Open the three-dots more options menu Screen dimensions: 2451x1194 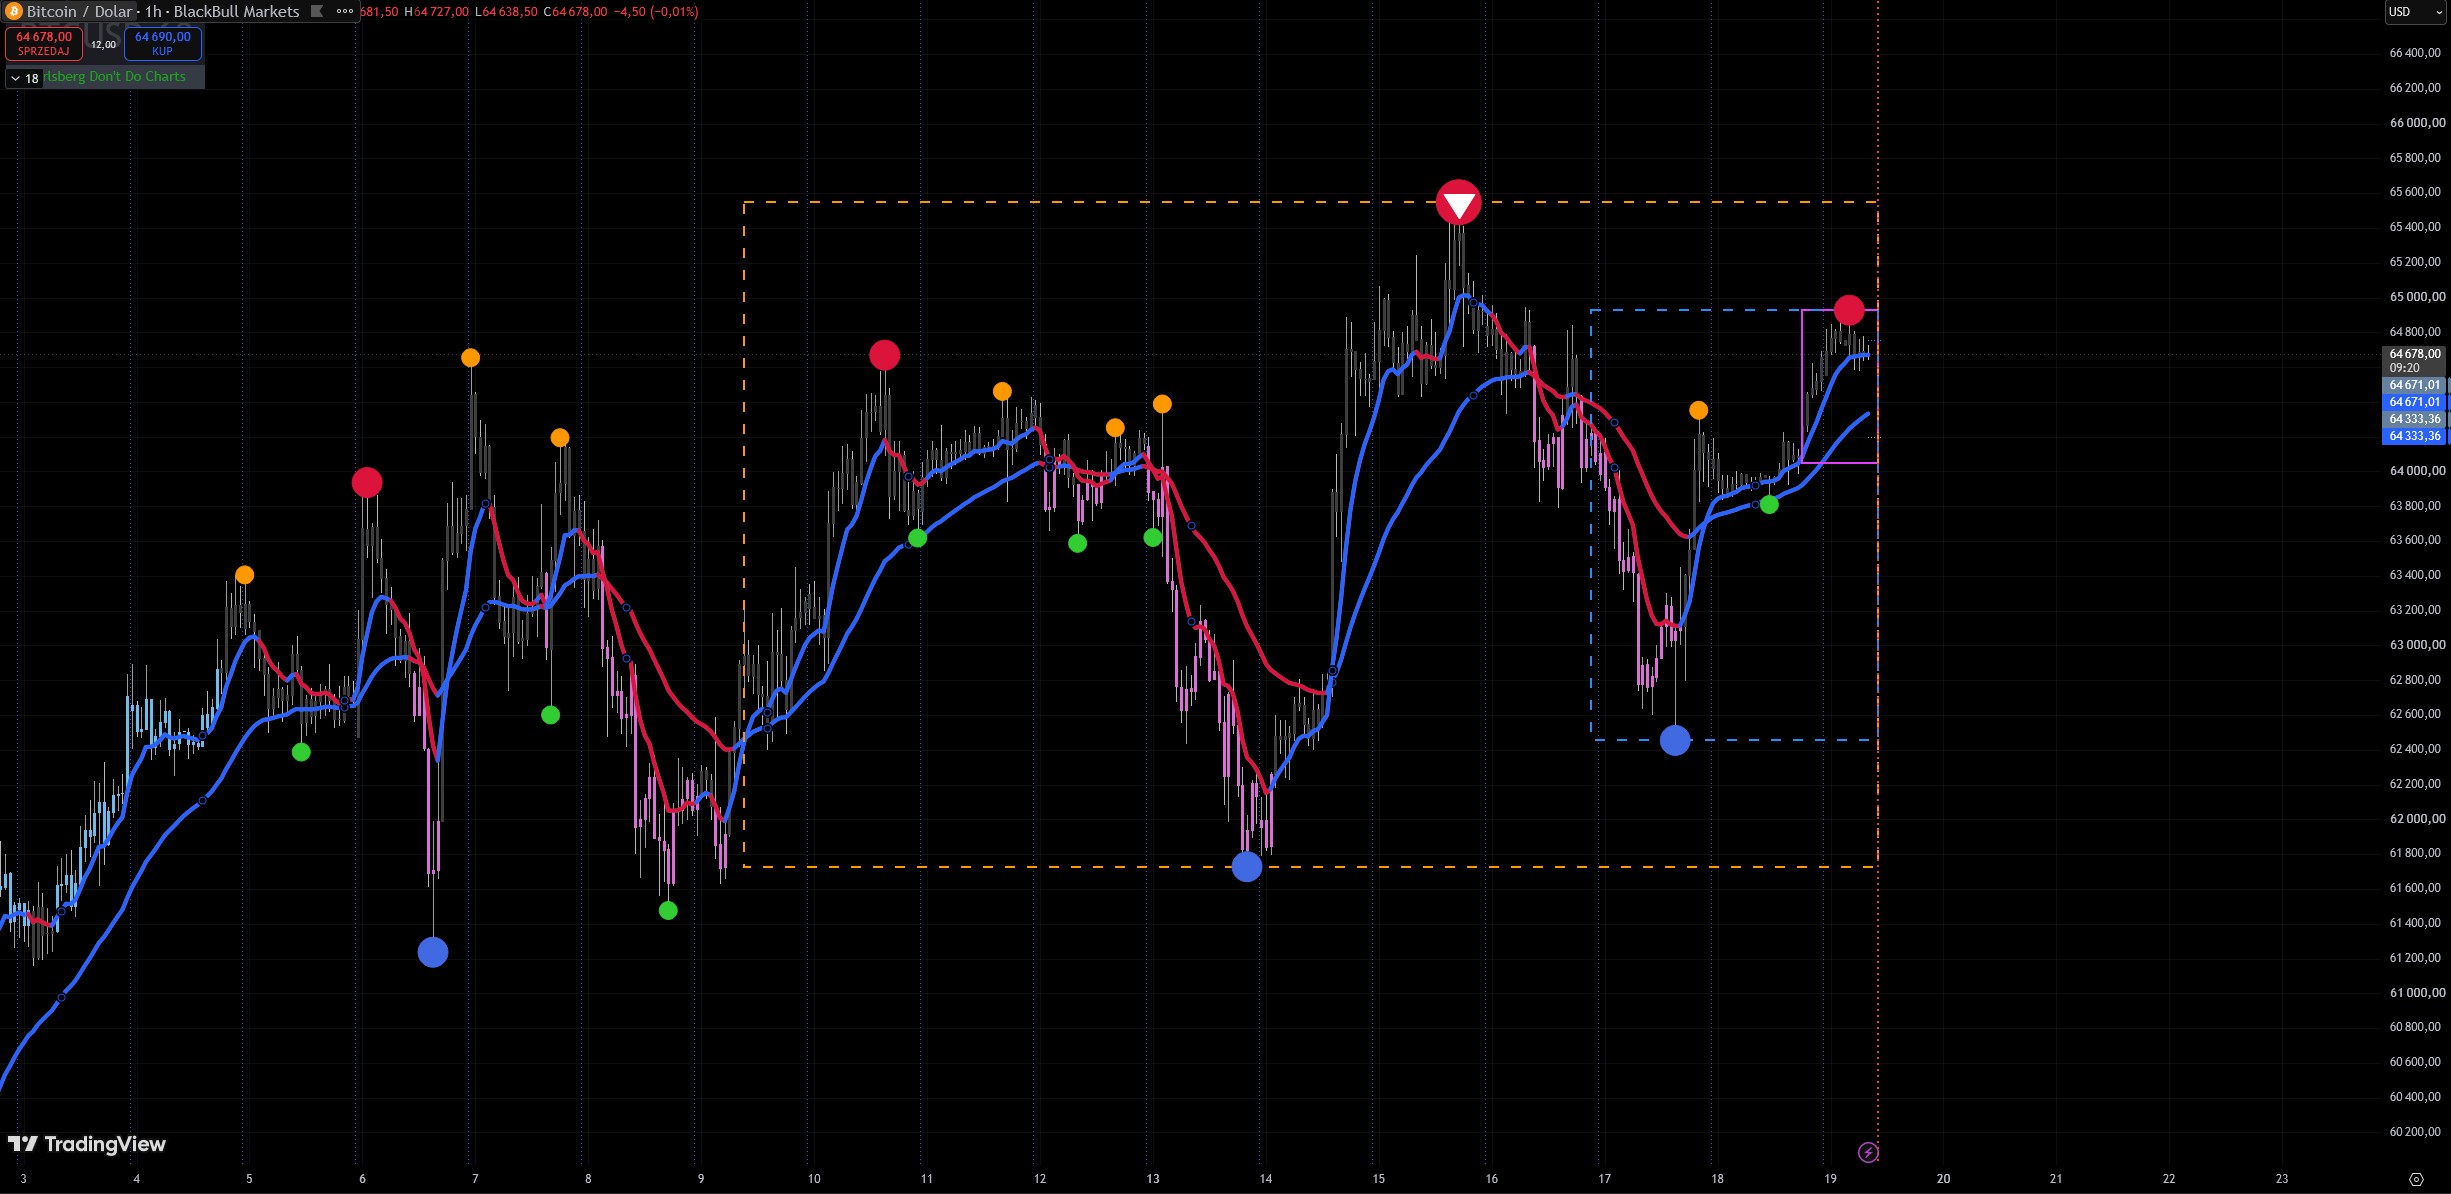click(x=345, y=12)
